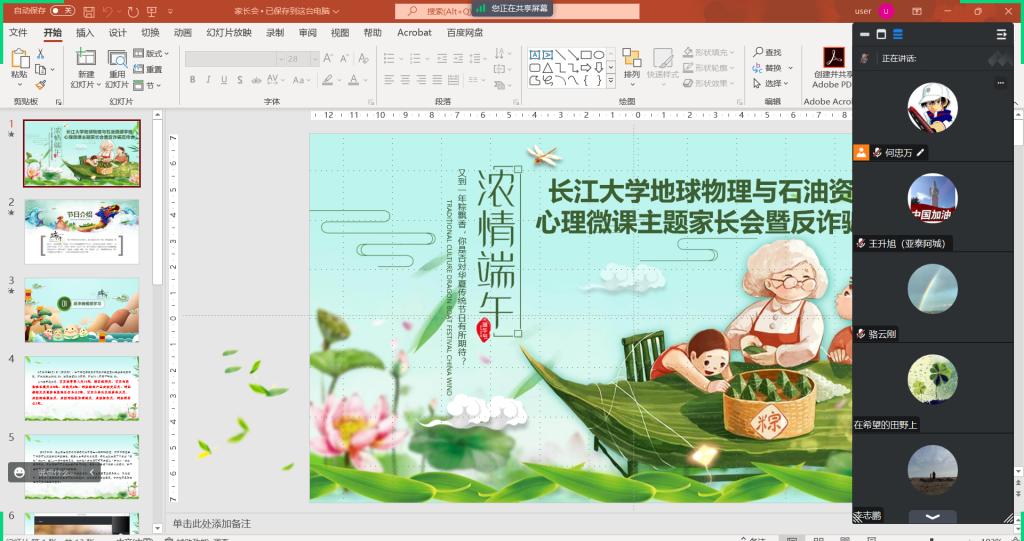Viewport: 1024px width, 541px height.
Task: Open the Customize Quick Access Toolbar dropdown
Action: pyautogui.click(x=170, y=11)
